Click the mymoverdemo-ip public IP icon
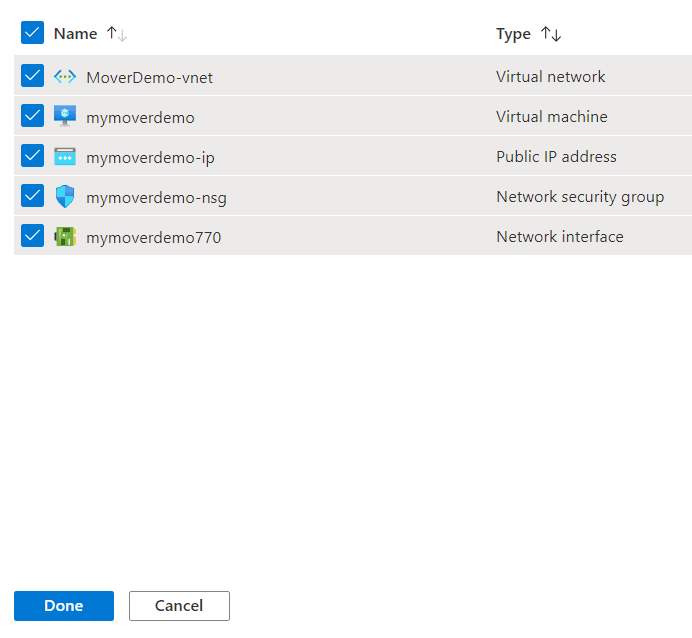692x638 pixels. pos(65,157)
